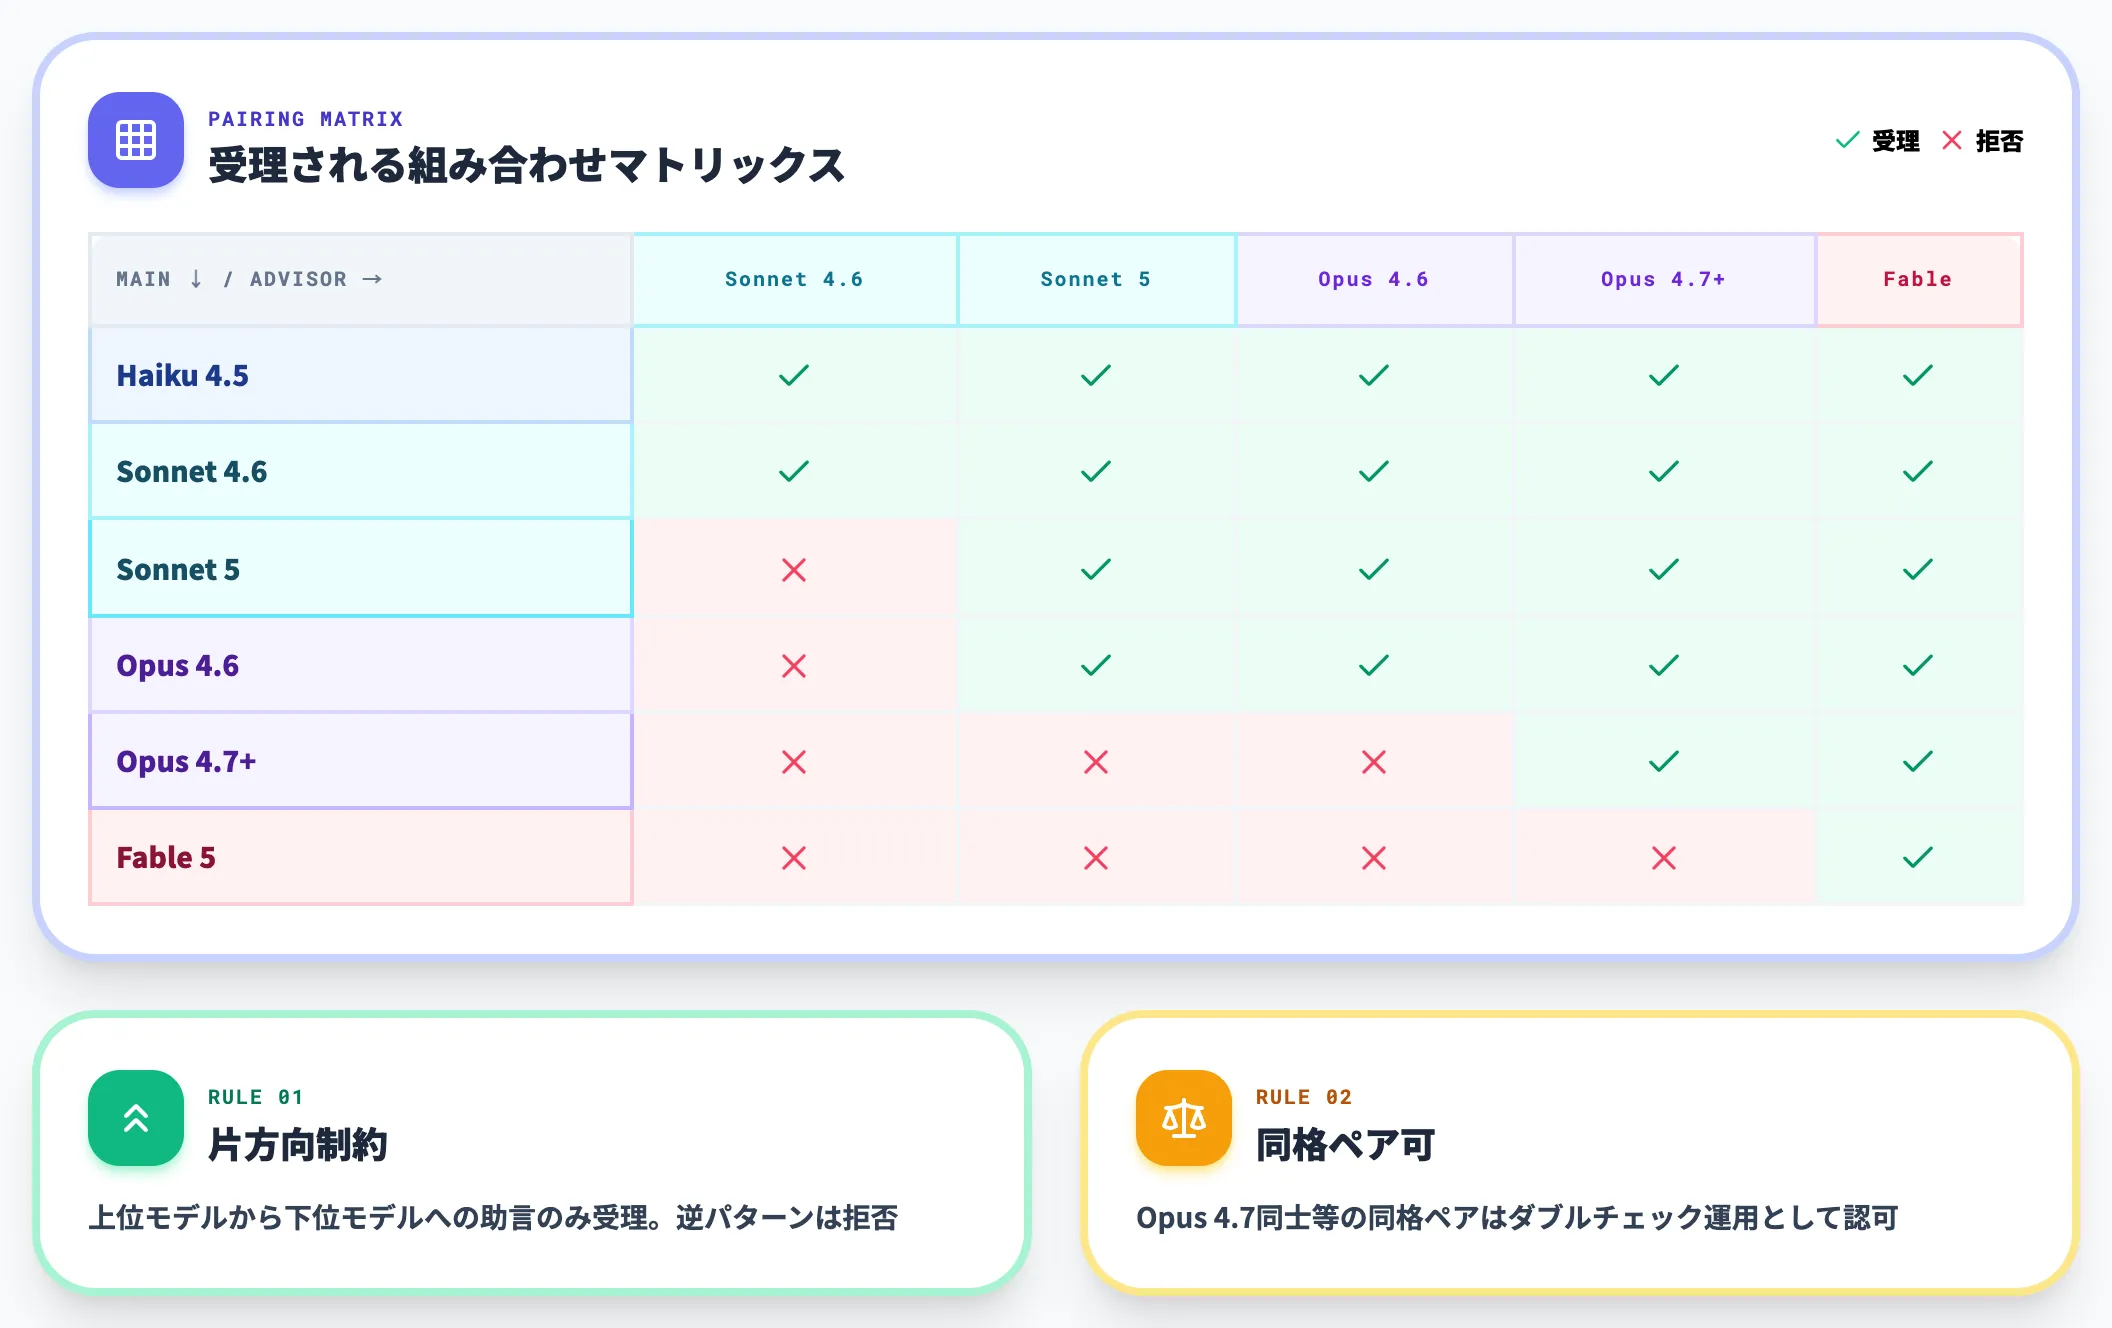The image size is (2112, 1328).
Task: Click the check for Haiku 4.5 with Fable
Action: point(1918,375)
